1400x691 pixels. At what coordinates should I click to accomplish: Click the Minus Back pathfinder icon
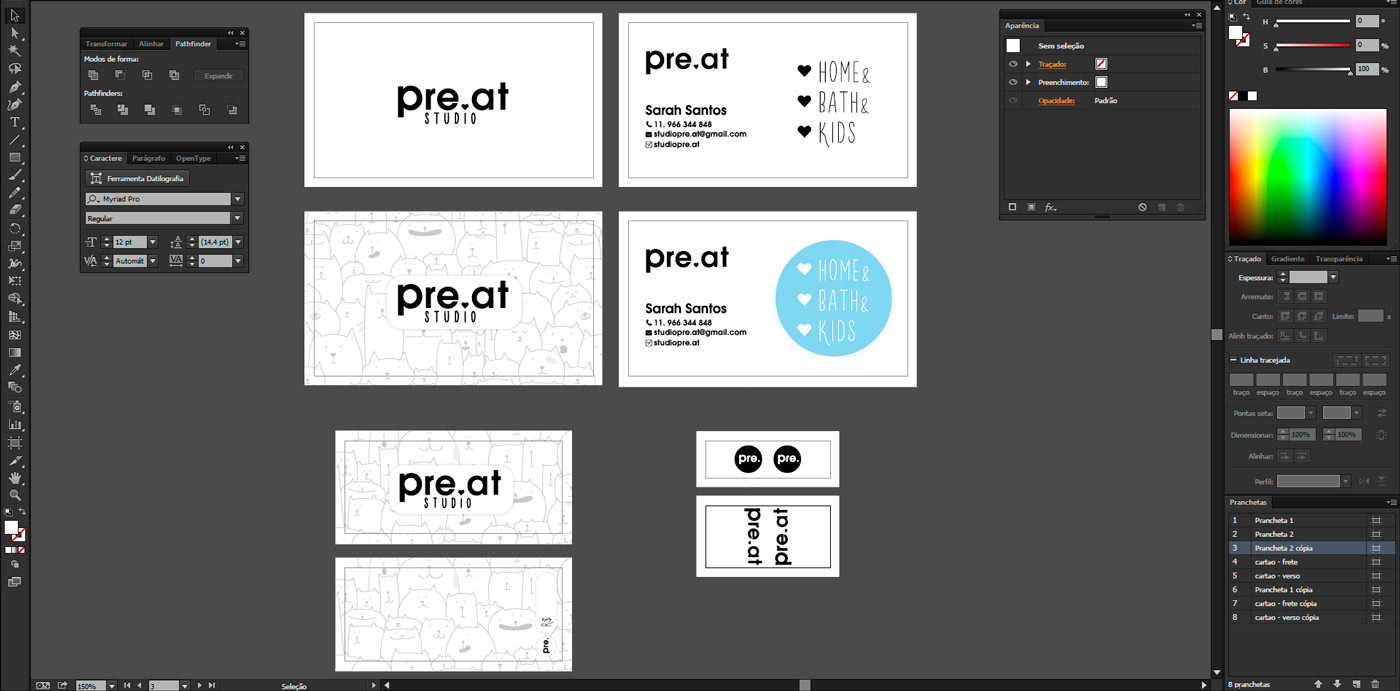(232, 110)
